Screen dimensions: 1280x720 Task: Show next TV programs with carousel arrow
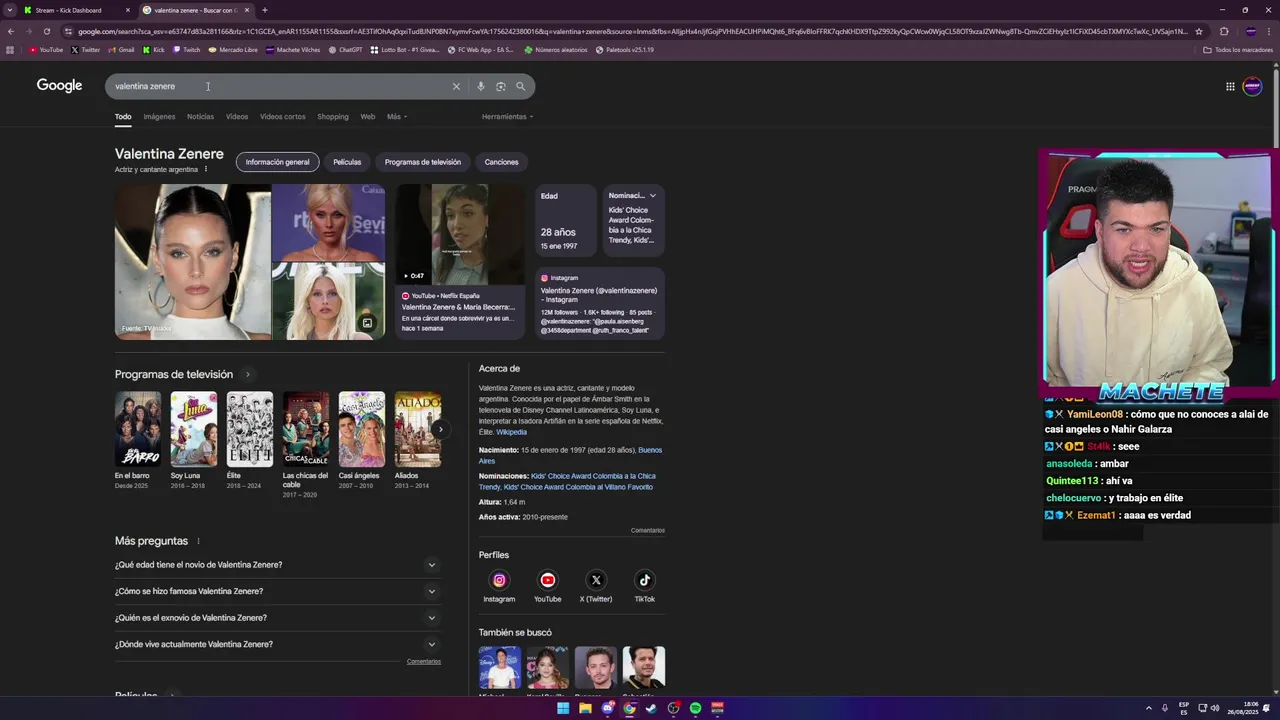point(440,429)
